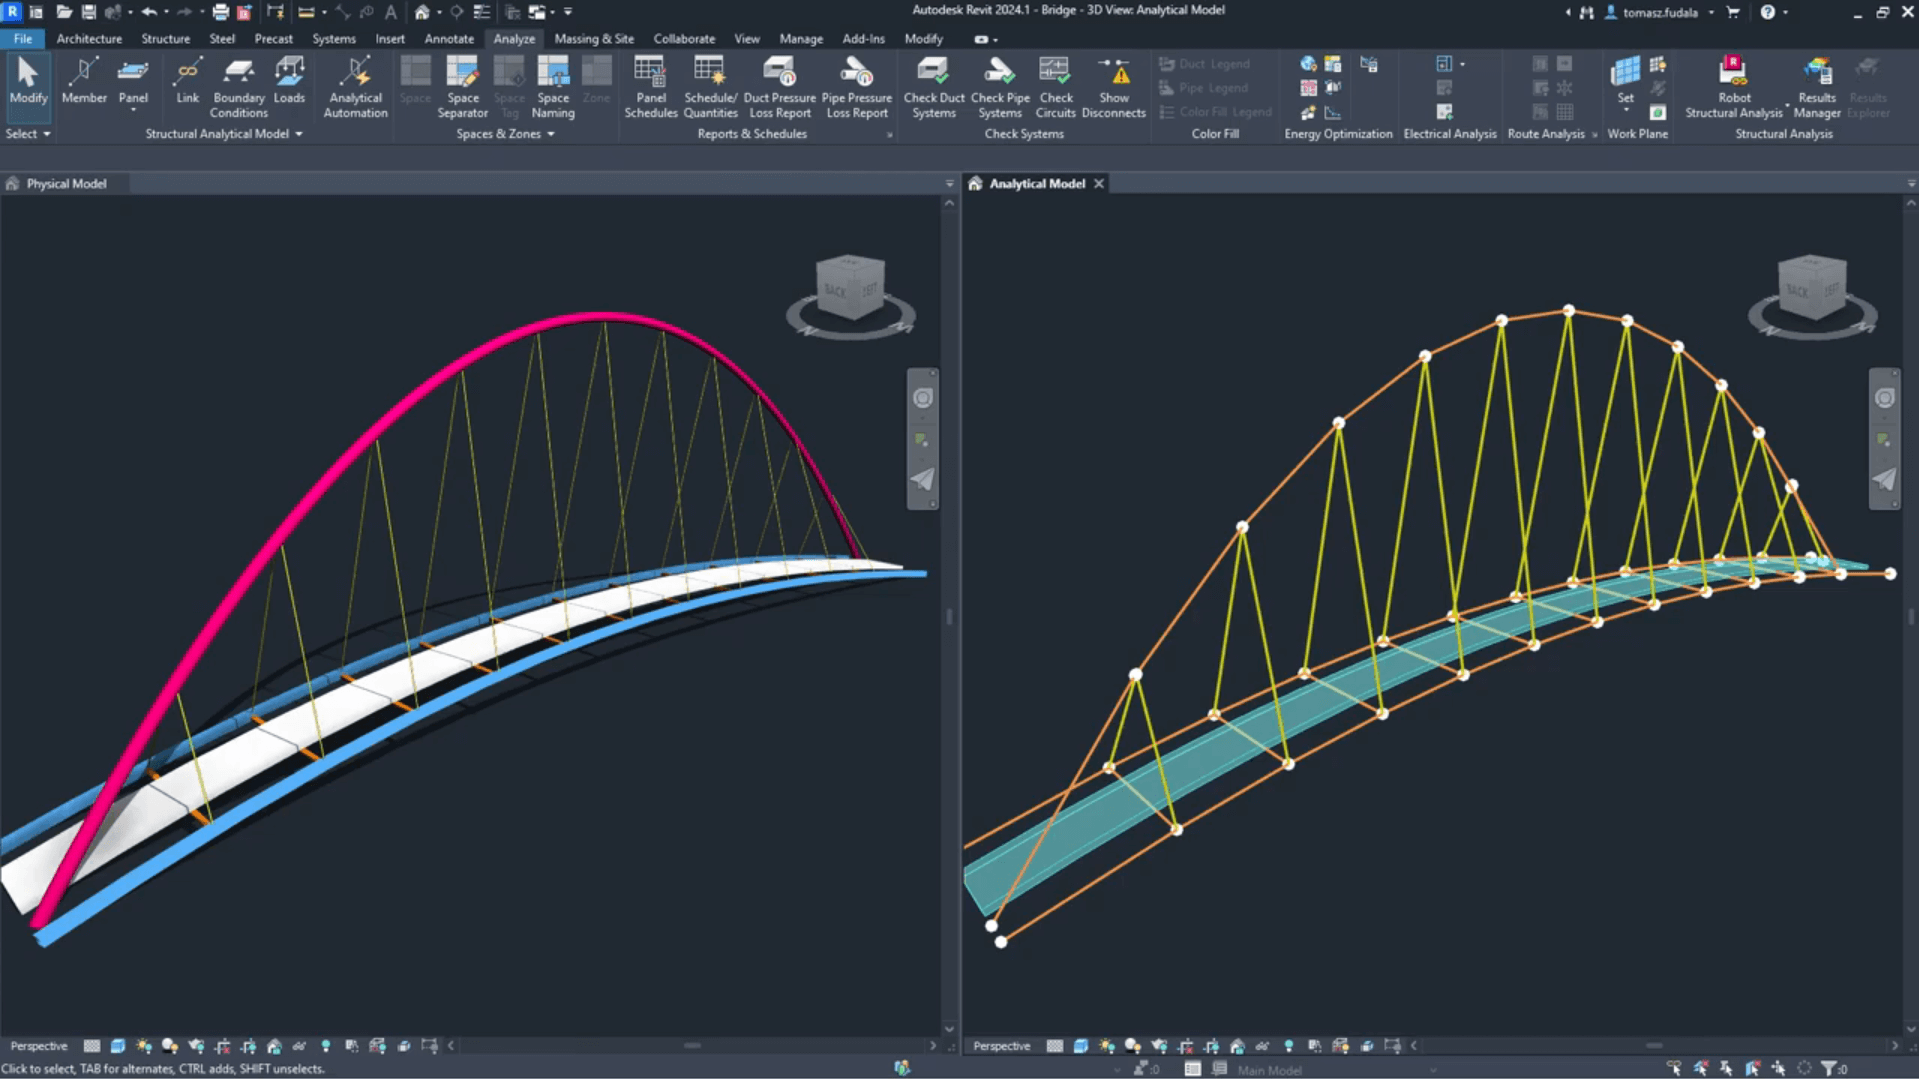This screenshot has height=1079, width=1919.
Task: Open Boundary Conditions tool
Action: 238,88
